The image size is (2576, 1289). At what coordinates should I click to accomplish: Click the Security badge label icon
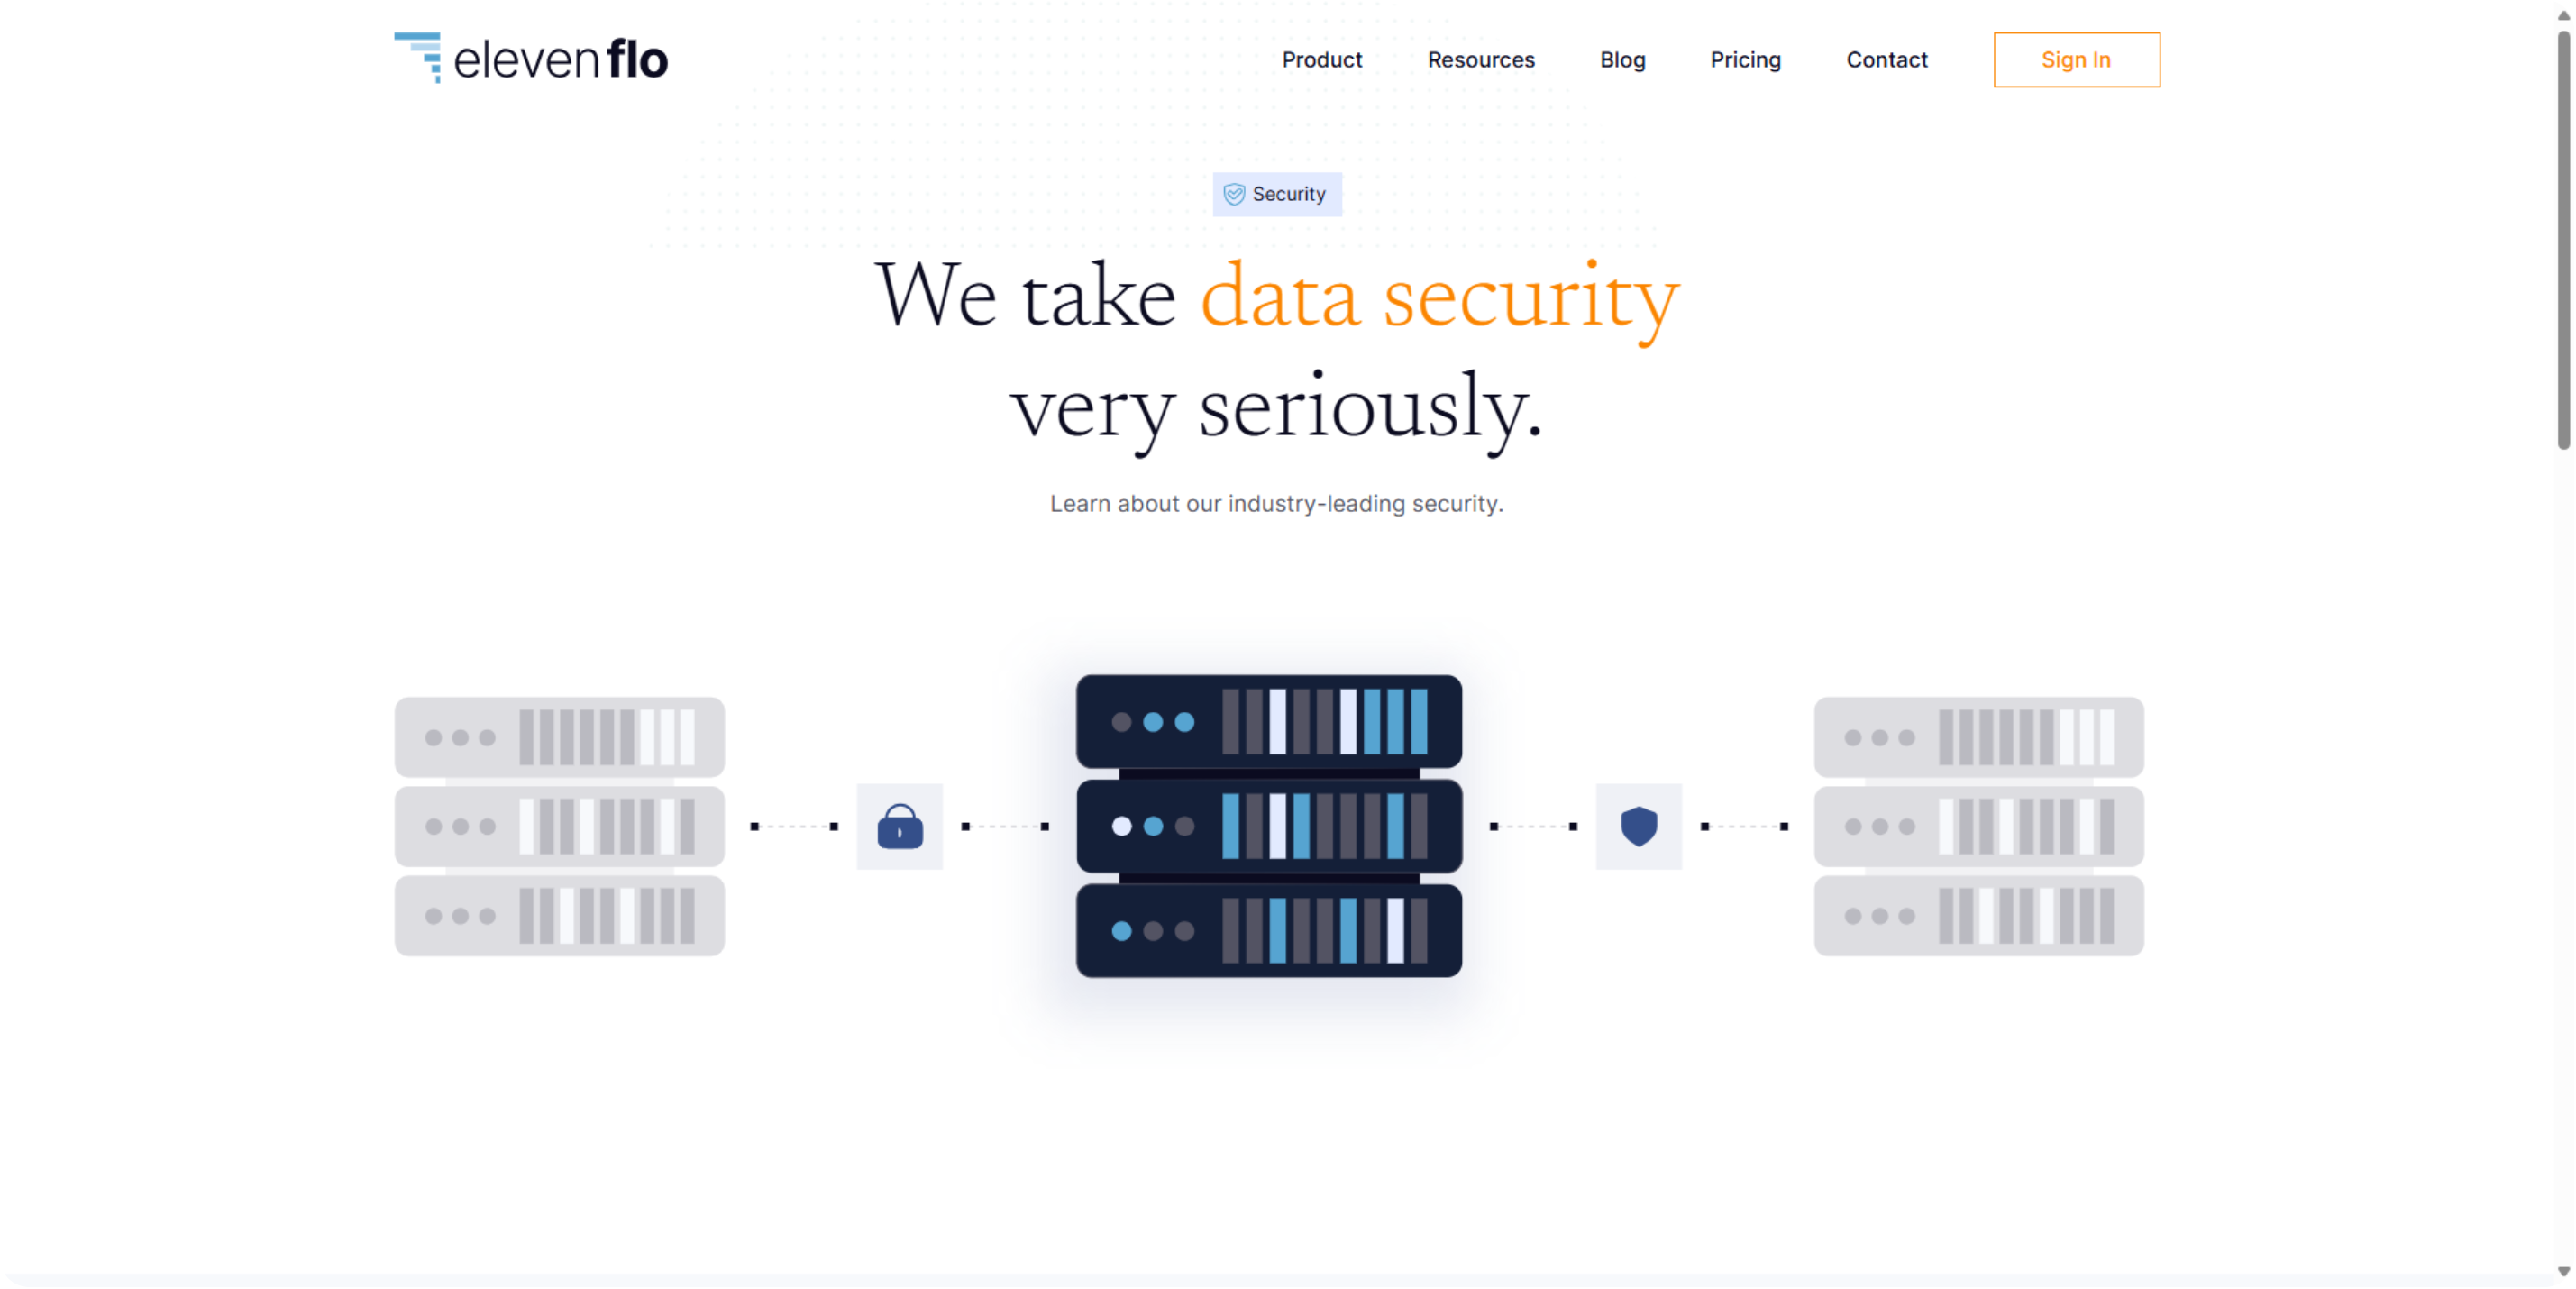click(x=1235, y=194)
